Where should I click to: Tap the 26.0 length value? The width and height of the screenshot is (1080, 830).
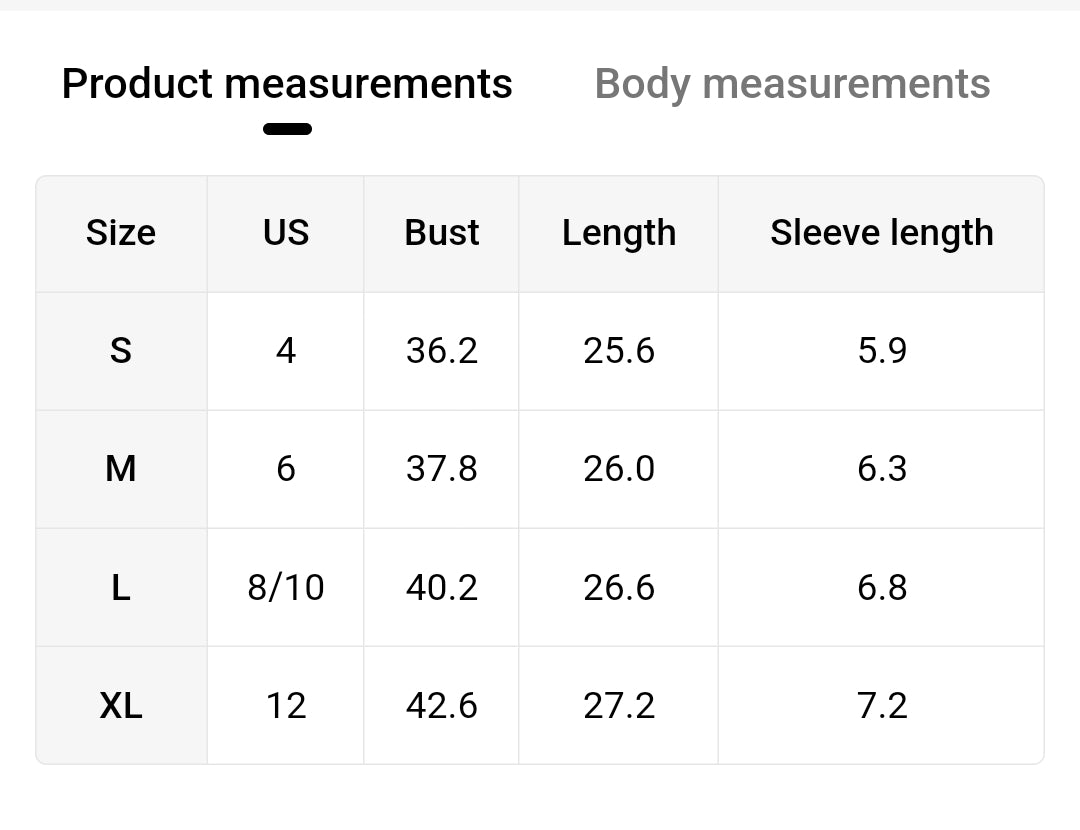pyautogui.click(x=619, y=469)
